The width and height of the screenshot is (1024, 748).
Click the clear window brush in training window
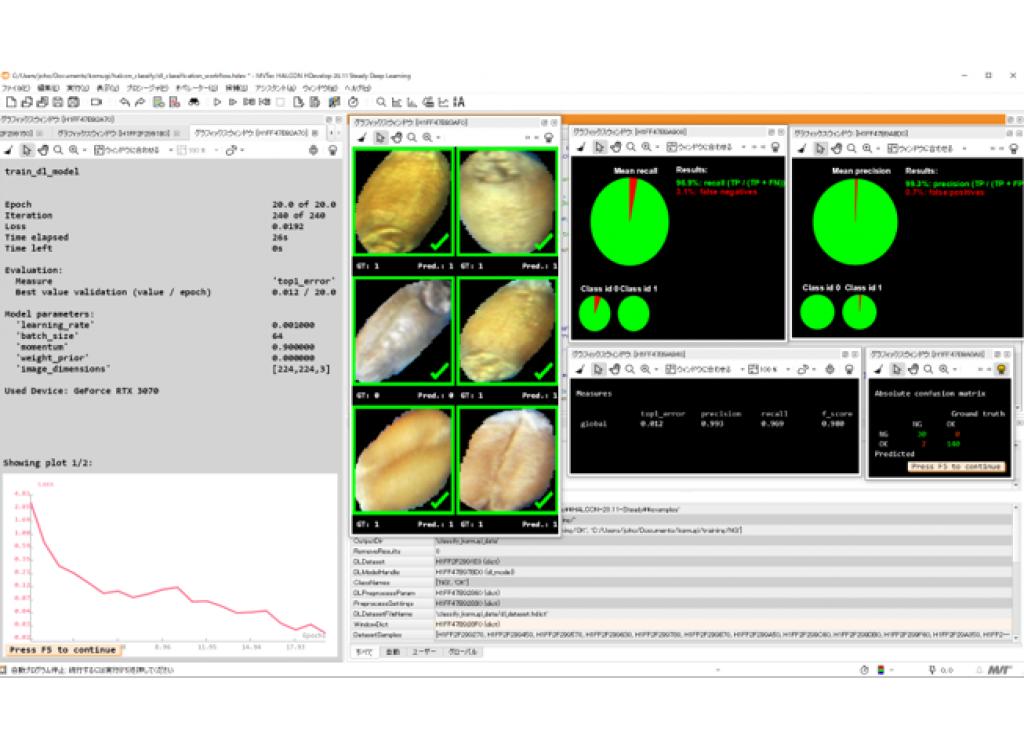[8, 150]
